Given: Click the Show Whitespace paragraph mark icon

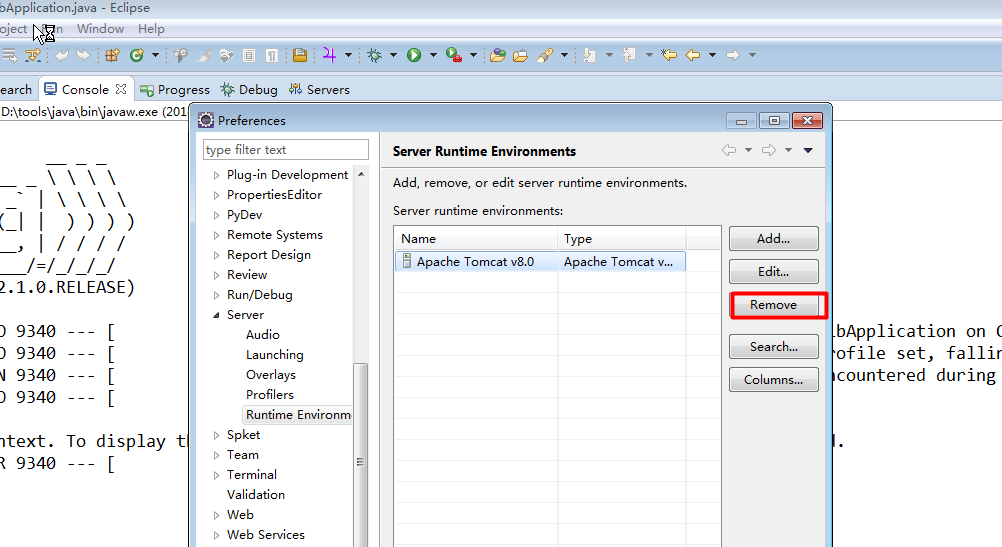Looking at the screenshot, I should (272, 56).
